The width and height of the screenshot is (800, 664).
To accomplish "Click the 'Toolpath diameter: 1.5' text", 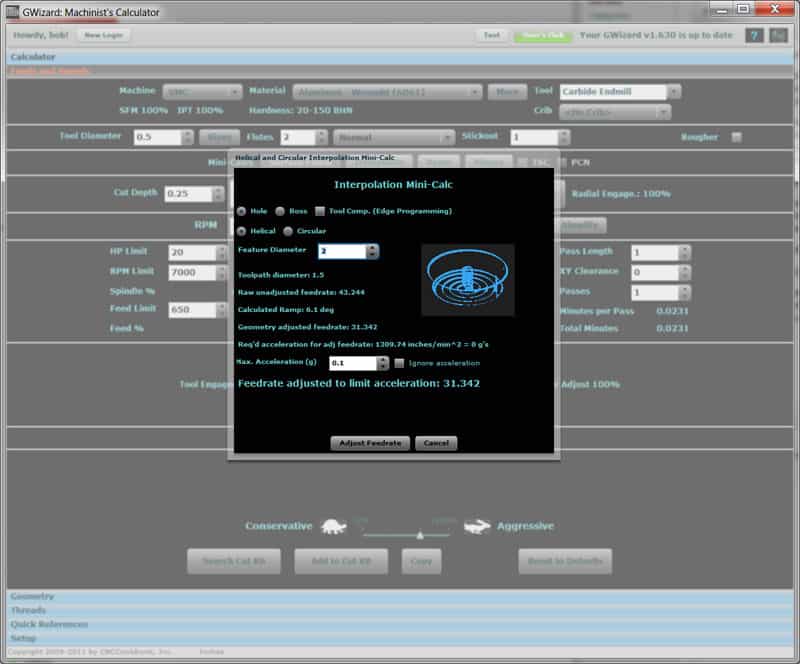I will point(281,275).
